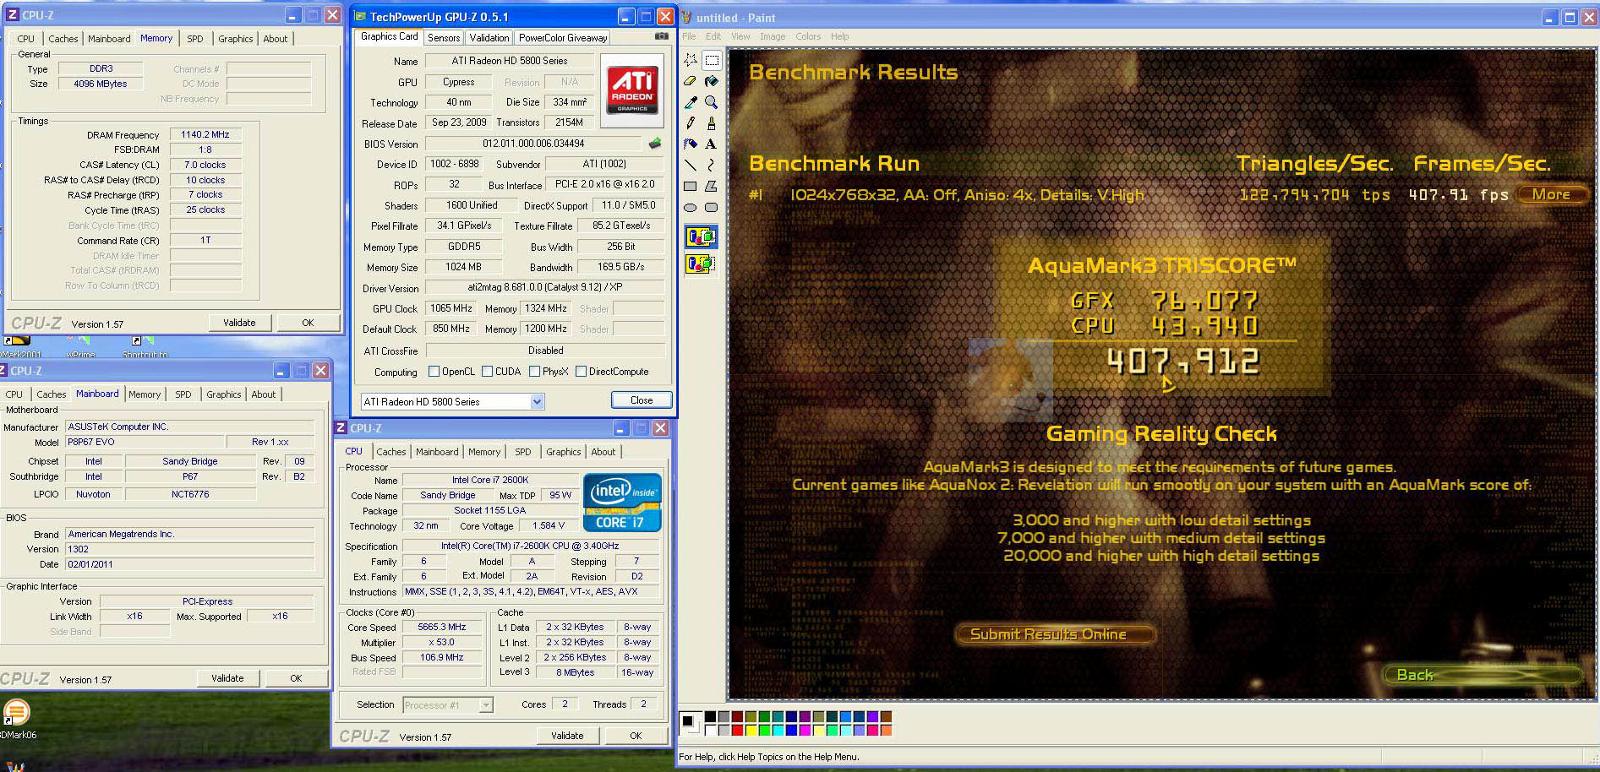Choose the Polygon shape tool in Paint
This screenshot has height=772, width=1600.
click(711, 186)
